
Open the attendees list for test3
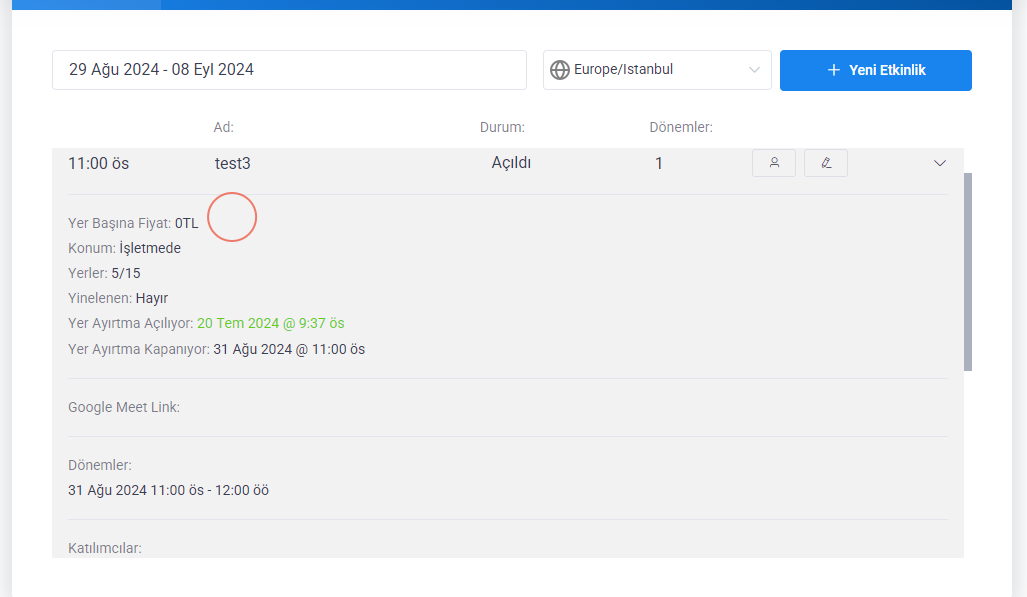[774, 163]
